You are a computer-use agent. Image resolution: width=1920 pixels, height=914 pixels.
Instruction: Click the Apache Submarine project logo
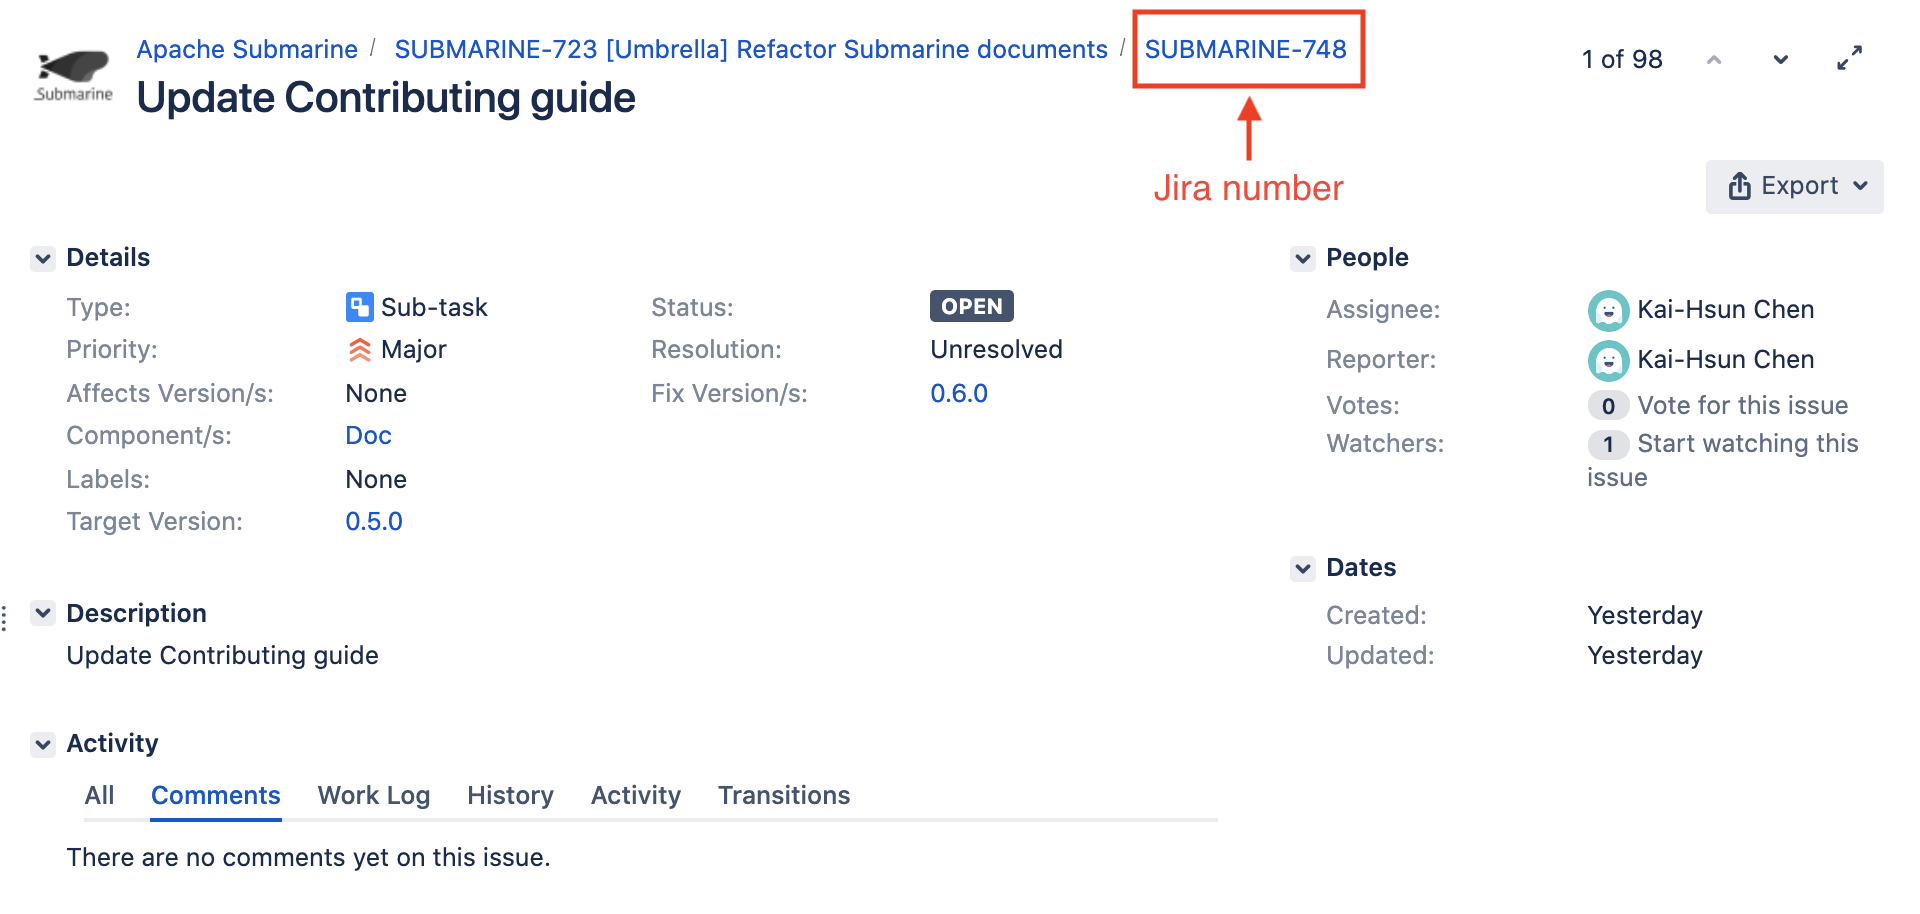click(x=74, y=75)
